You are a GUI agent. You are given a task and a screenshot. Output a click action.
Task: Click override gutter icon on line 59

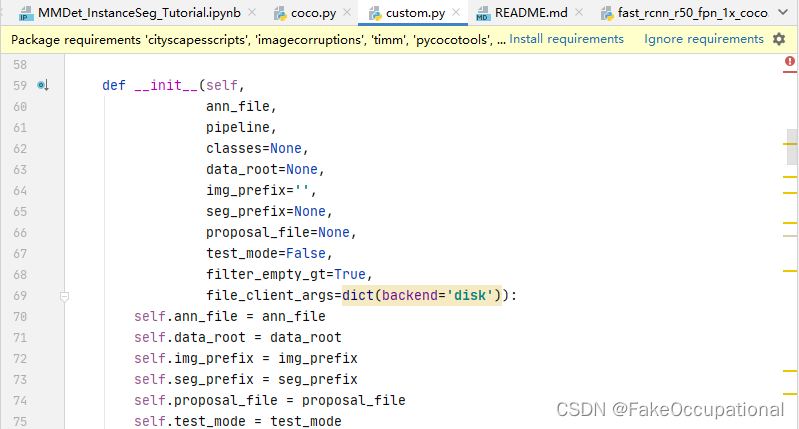point(43,85)
